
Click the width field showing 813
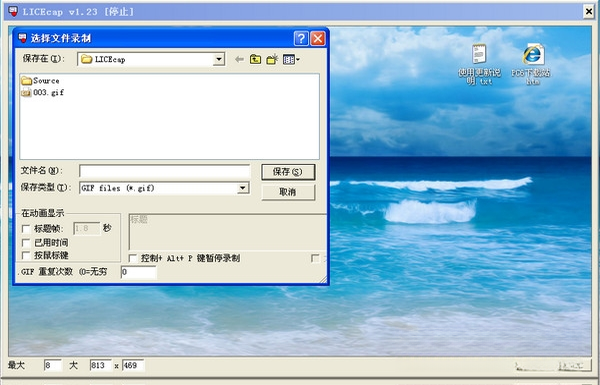(101, 365)
